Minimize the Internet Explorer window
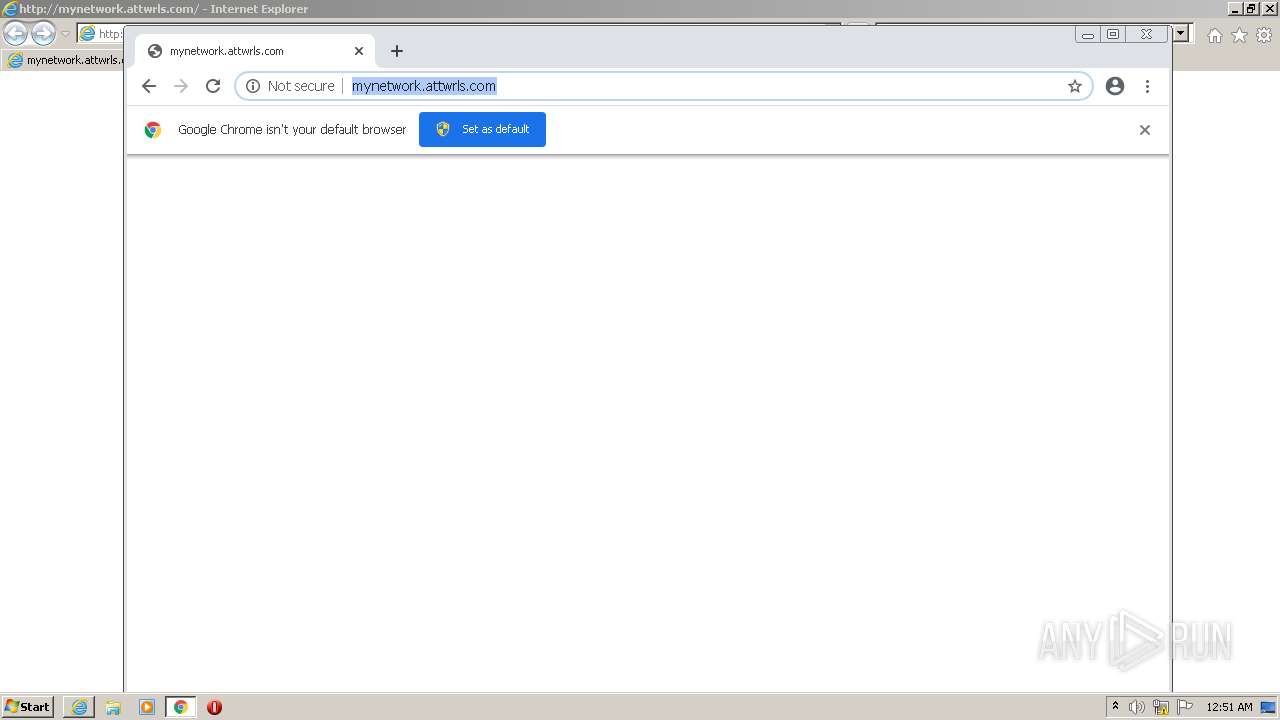 (x=1236, y=8)
